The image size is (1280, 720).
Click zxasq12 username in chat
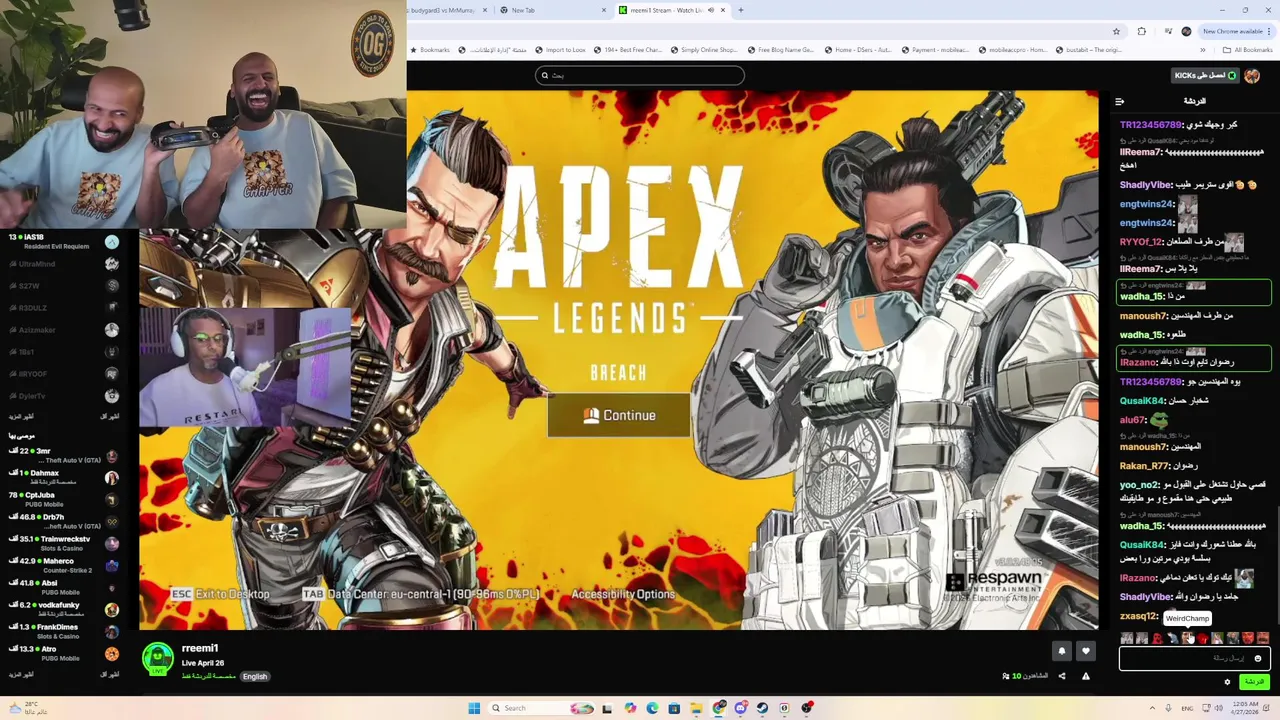[x=1138, y=617]
